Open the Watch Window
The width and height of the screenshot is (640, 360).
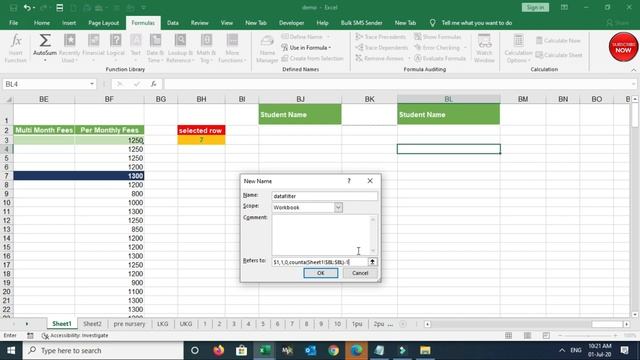484,49
